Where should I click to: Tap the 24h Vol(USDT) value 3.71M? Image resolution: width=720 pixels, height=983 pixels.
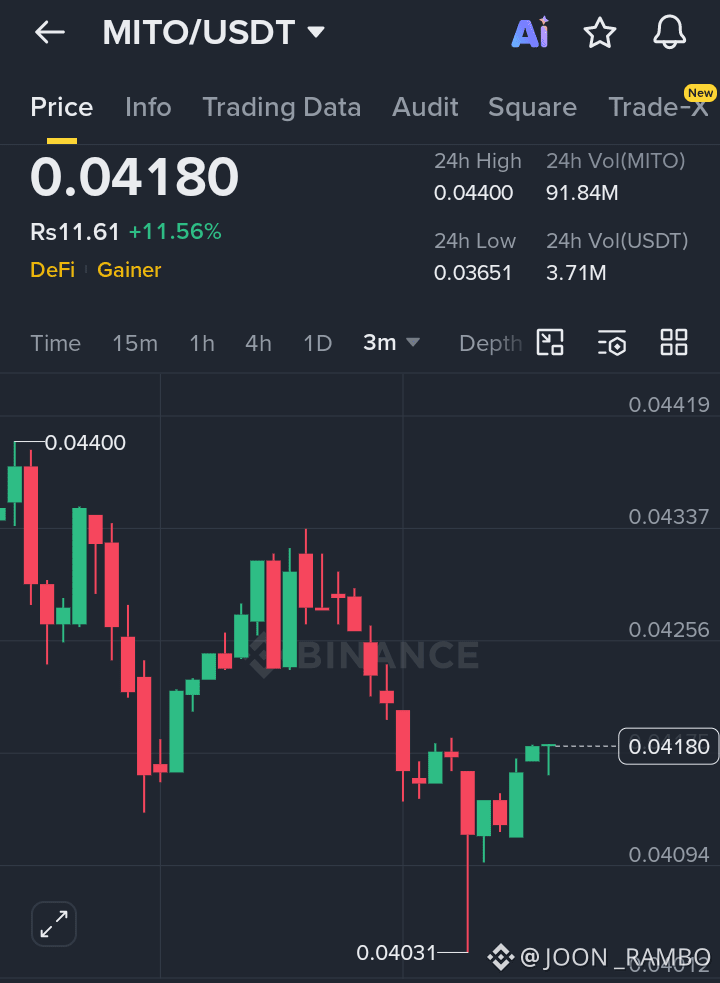(576, 273)
